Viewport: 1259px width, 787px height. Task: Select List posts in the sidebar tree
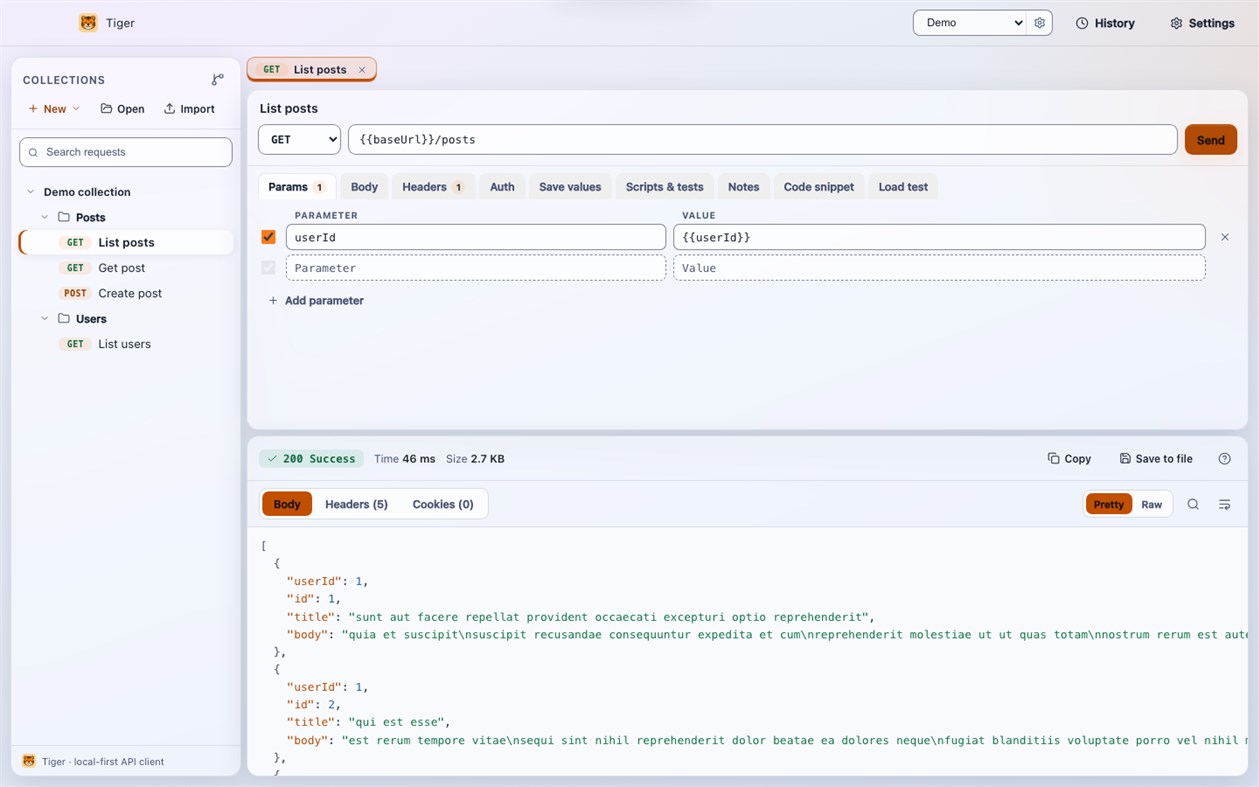[126, 243]
